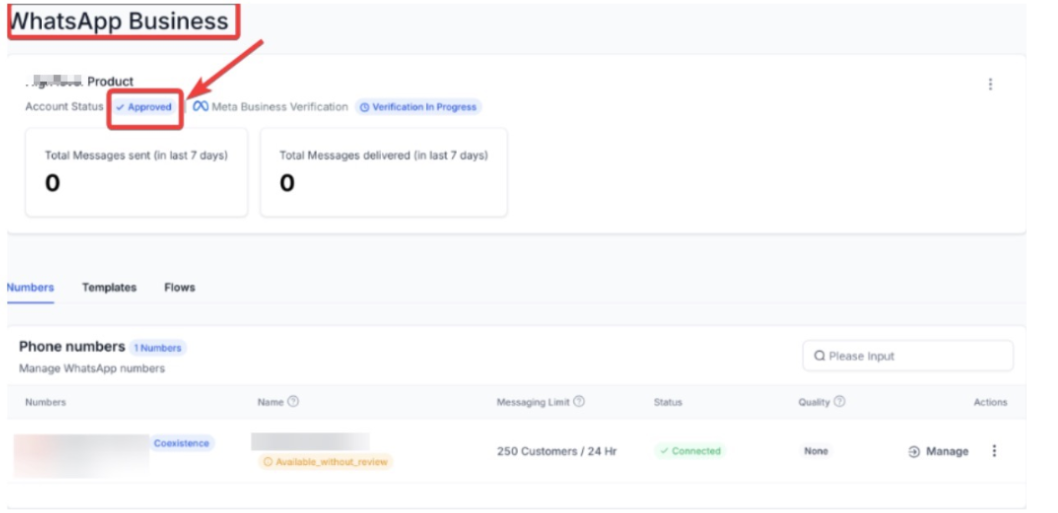Image resolution: width=1058 pixels, height=513 pixels.
Task: Click the Connected status badge
Action: [690, 451]
